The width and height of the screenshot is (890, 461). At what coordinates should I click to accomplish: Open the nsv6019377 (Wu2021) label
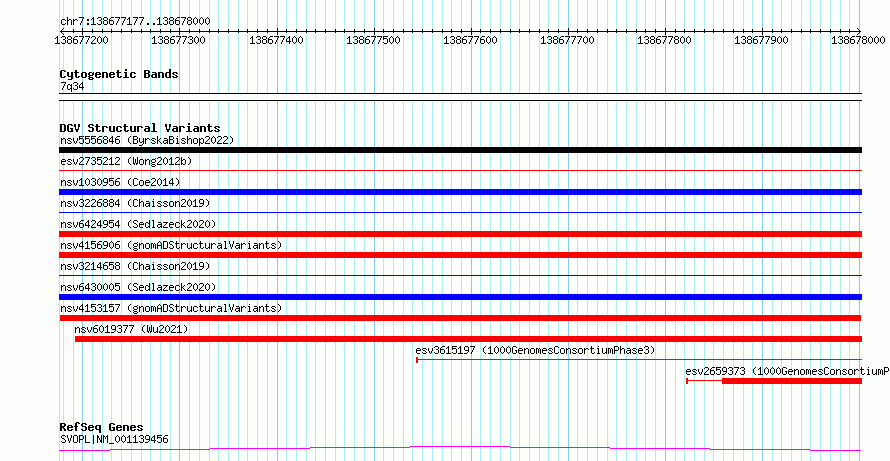click(x=131, y=329)
